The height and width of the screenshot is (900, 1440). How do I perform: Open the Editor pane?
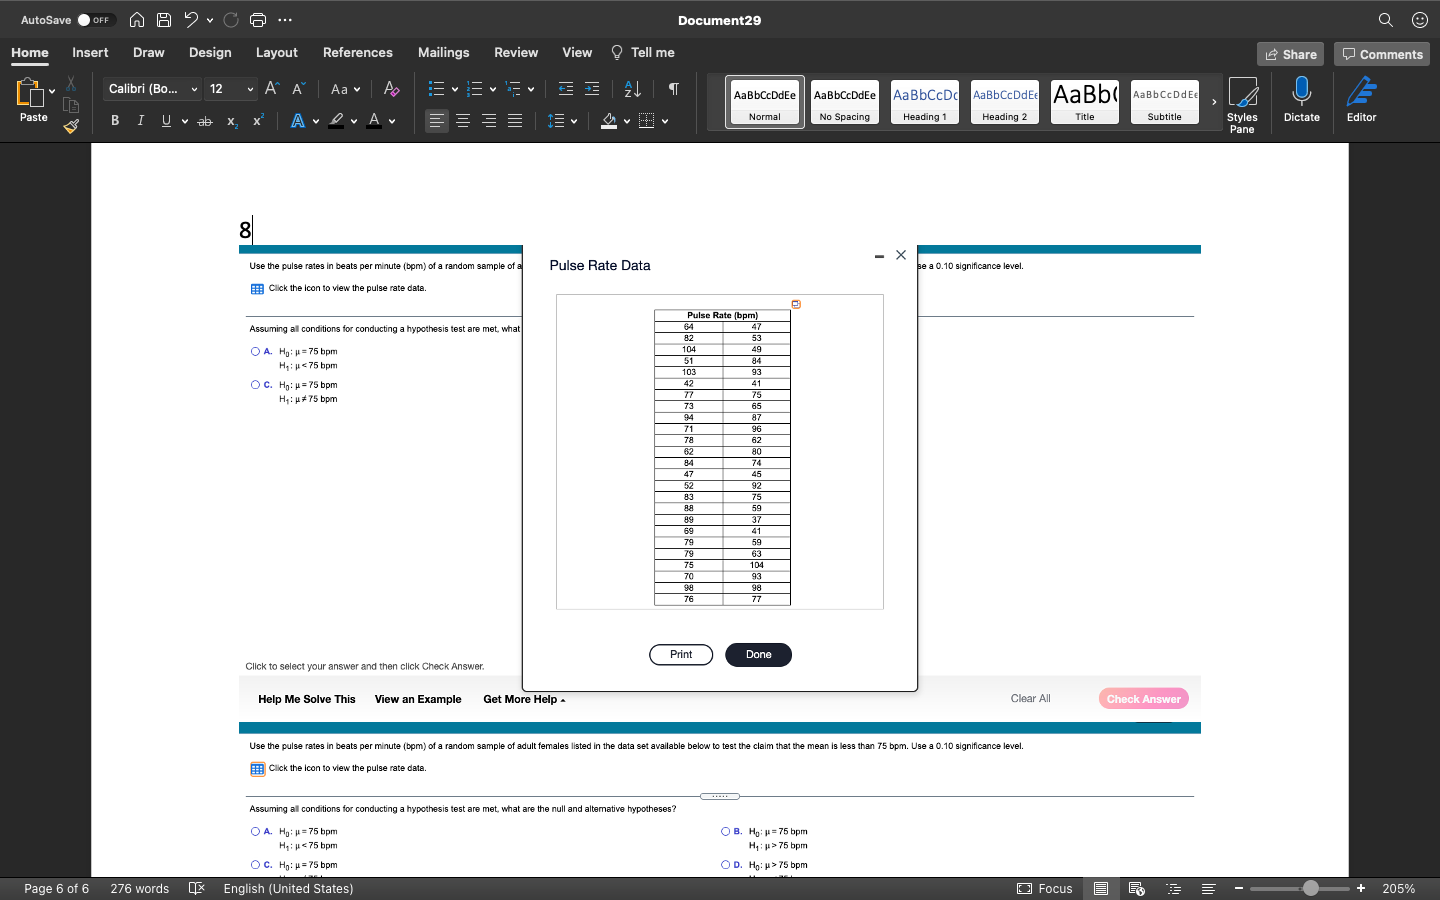[1361, 99]
